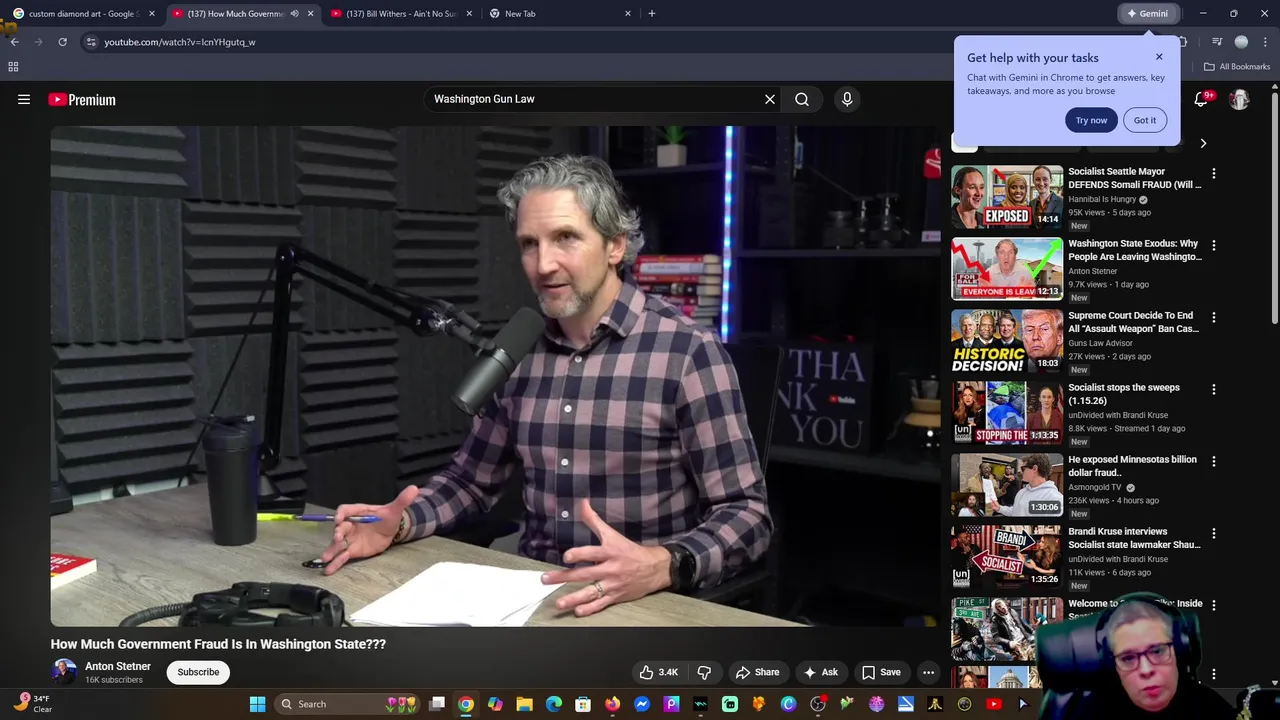Click Got it in the Gemini popup
The image size is (1280, 720).
[1145, 120]
